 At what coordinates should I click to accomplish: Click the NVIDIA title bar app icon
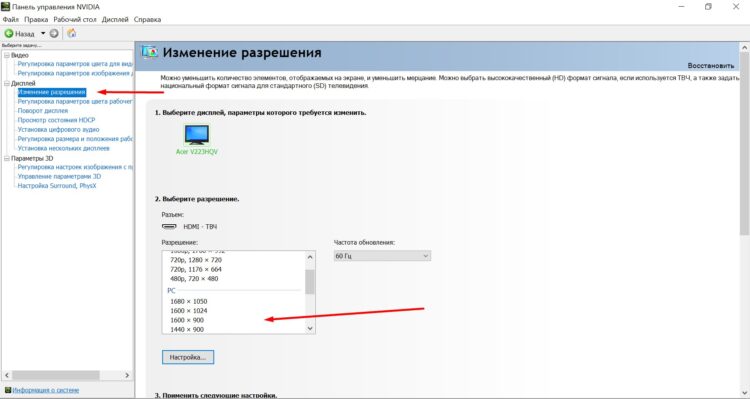[x=5, y=7]
